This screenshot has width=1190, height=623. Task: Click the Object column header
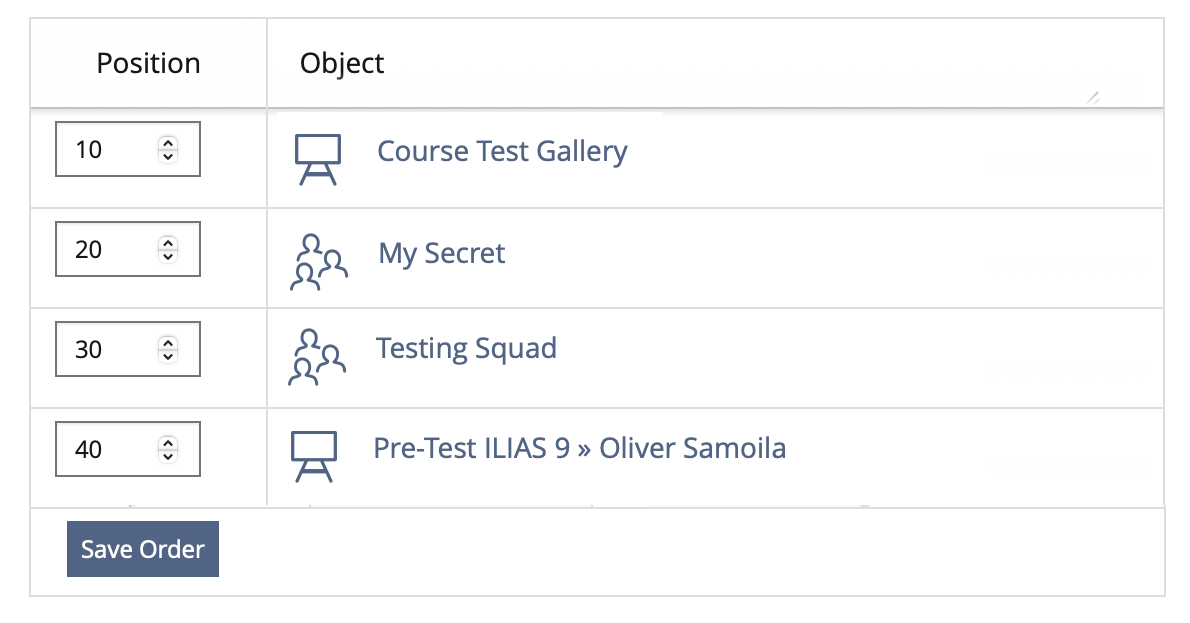[x=342, y=63]
